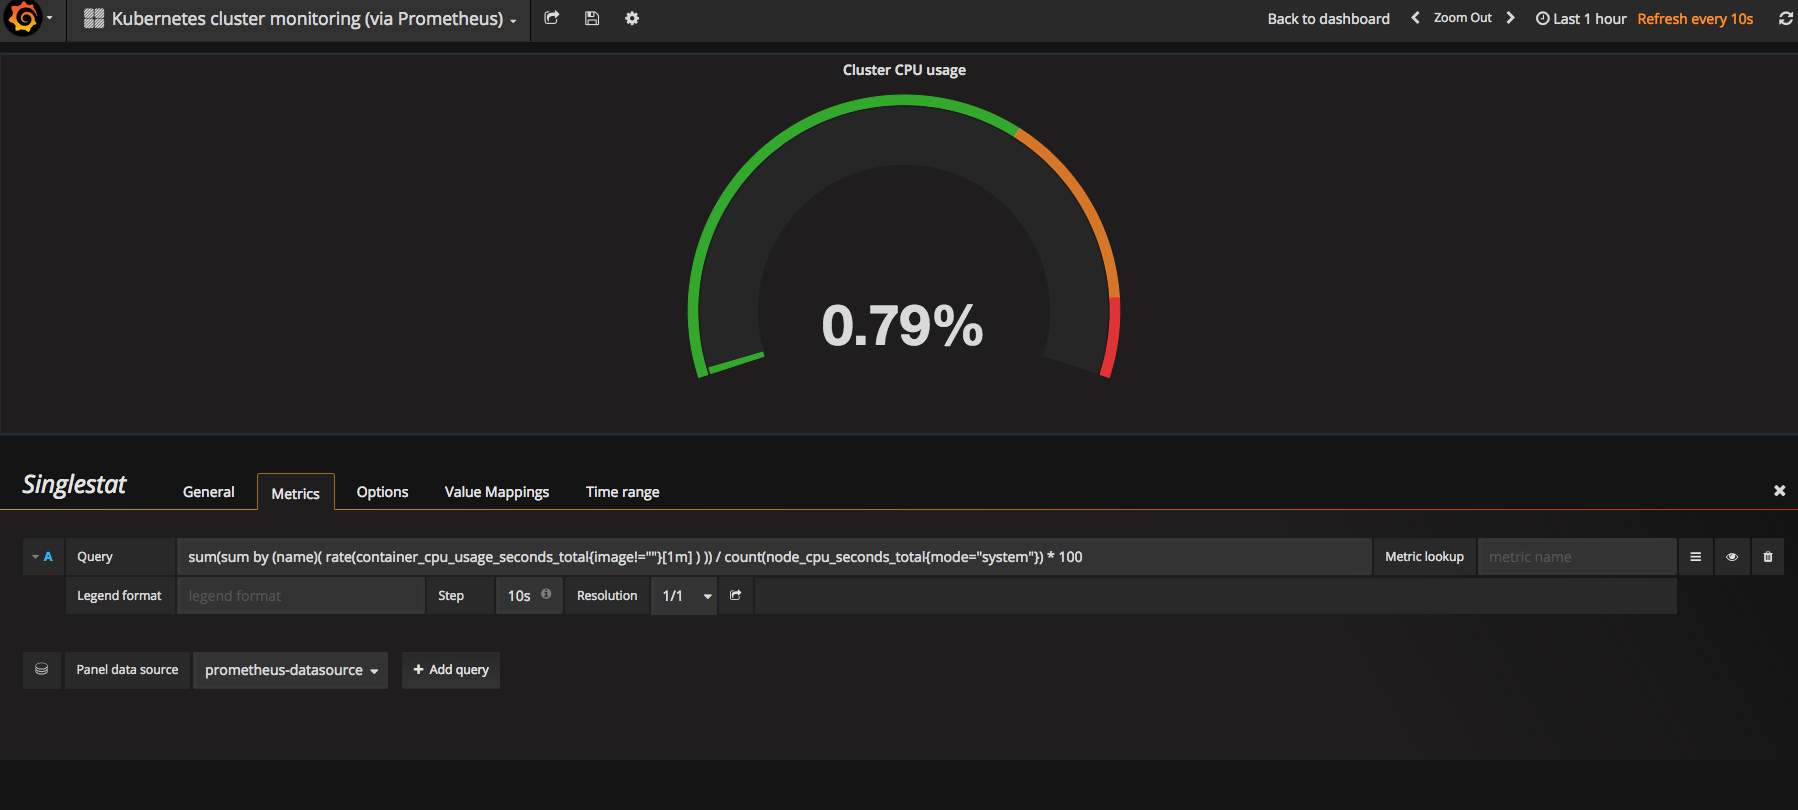Open the prometheus-datasource dropdown
Screen dimensions: 1798x810
291,670
